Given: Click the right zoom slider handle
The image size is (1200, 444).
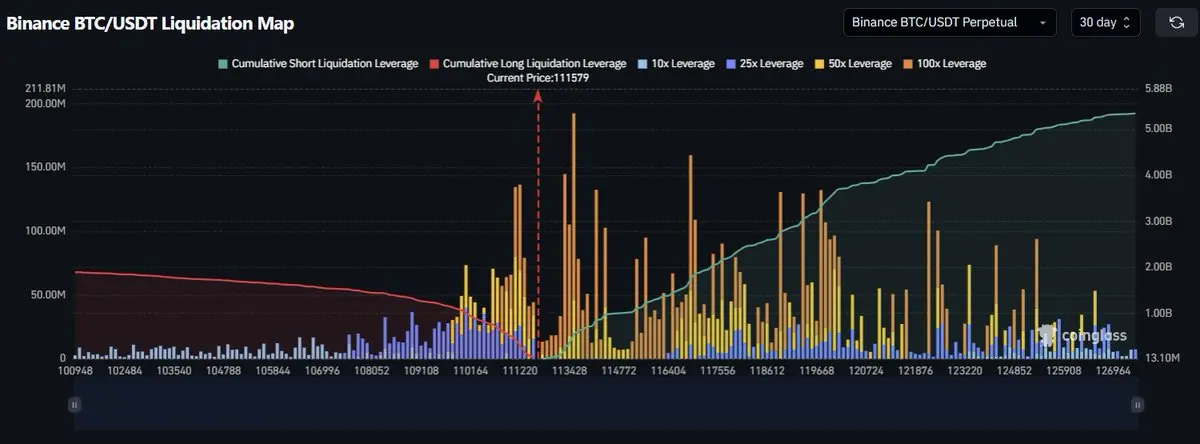Looking at the screenshot, I should [1137, 404].
